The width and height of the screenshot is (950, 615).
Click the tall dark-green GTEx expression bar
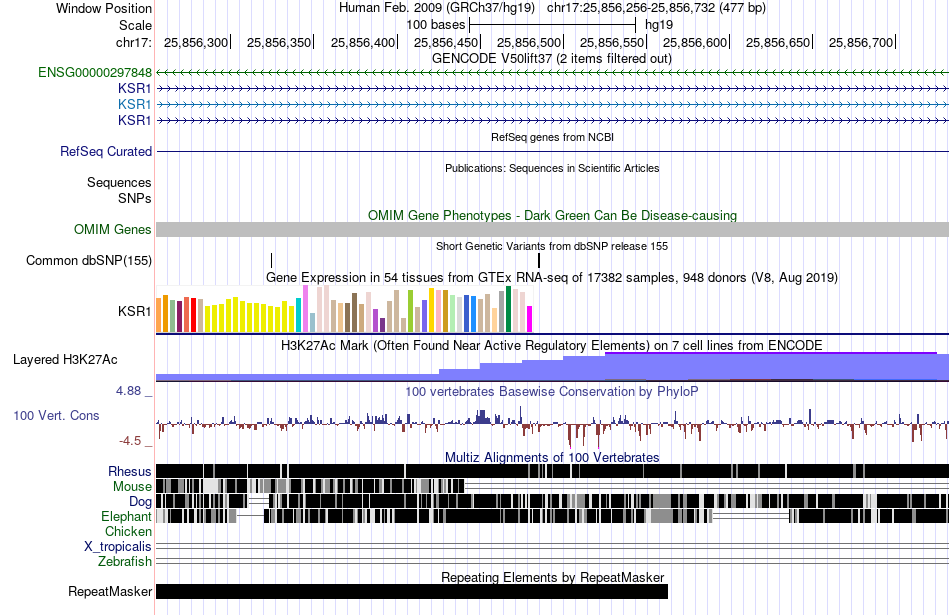(508, 309)
